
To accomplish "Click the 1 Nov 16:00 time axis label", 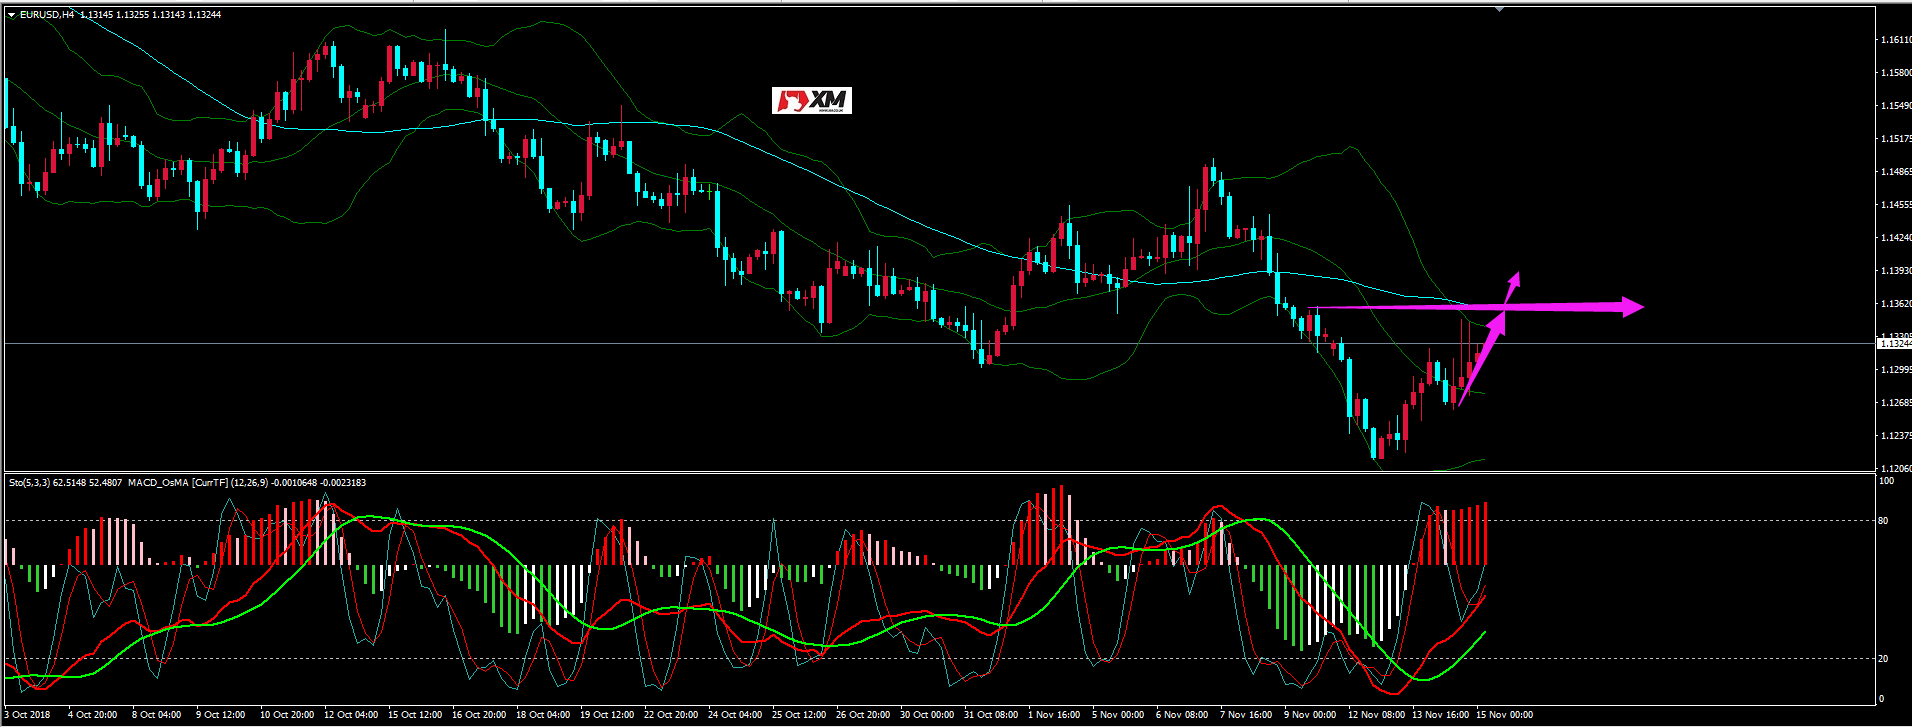I will (1055, 715).
